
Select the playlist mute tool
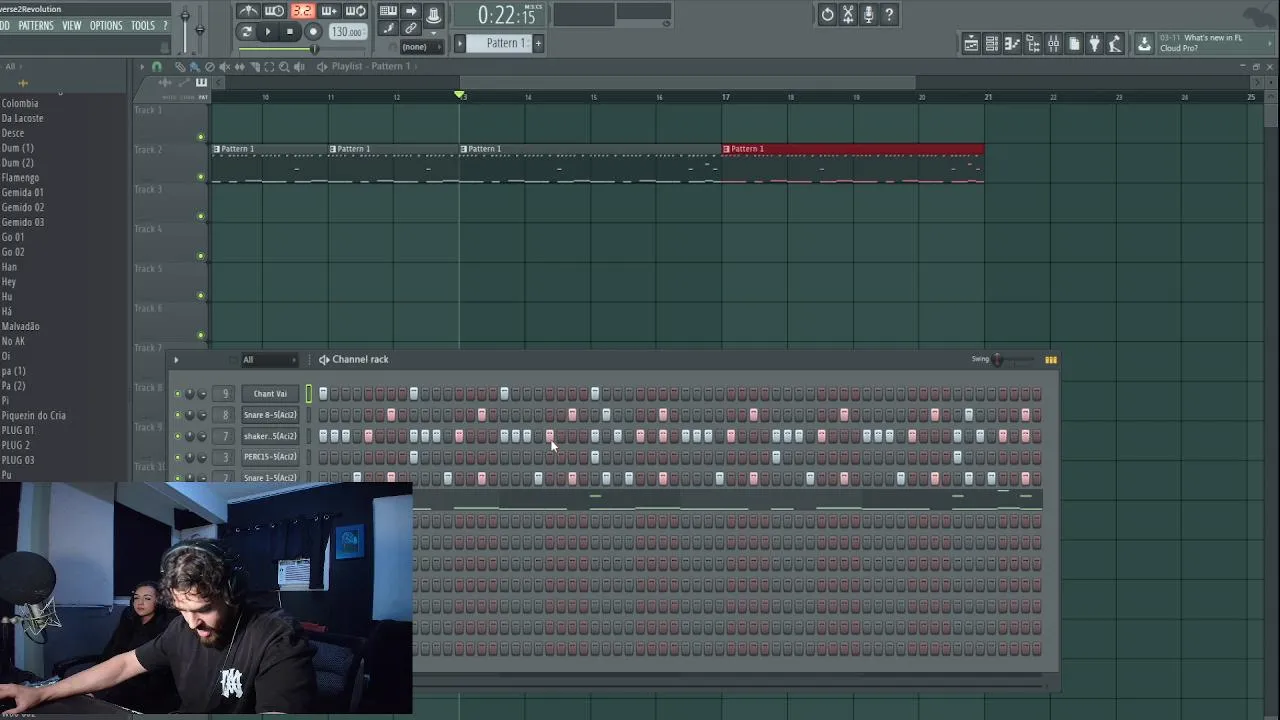(225, 66)
